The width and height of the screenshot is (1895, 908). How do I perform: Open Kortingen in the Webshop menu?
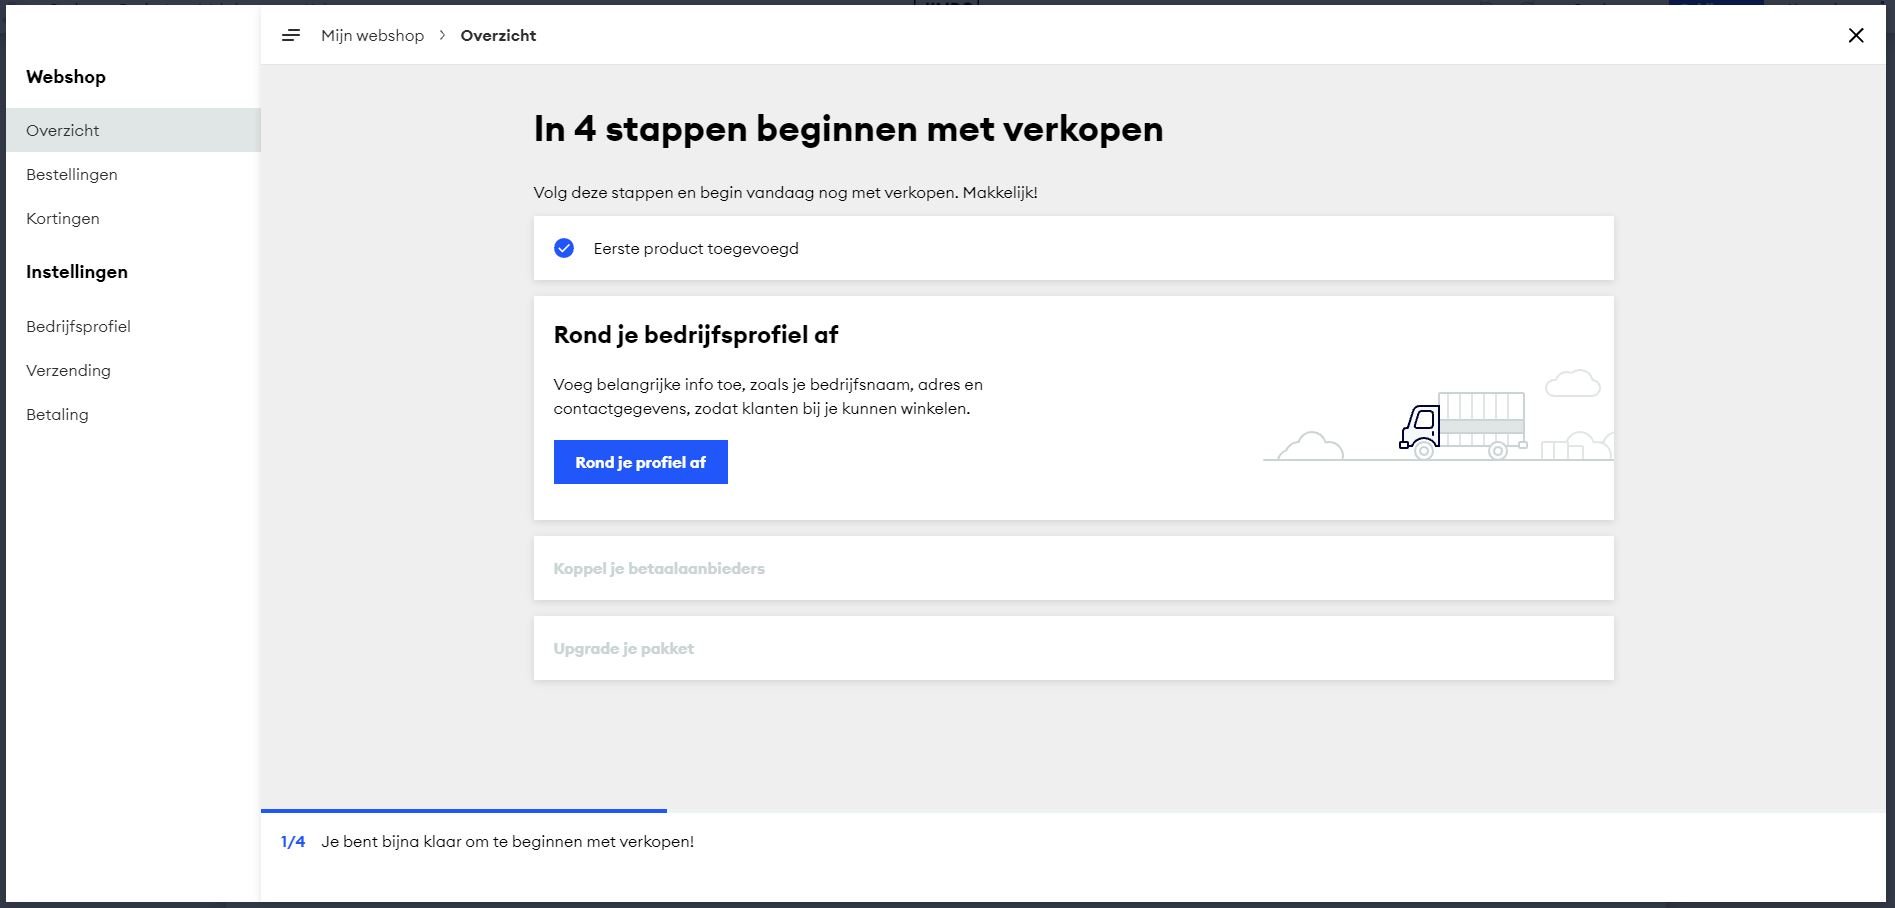point(63,219)
